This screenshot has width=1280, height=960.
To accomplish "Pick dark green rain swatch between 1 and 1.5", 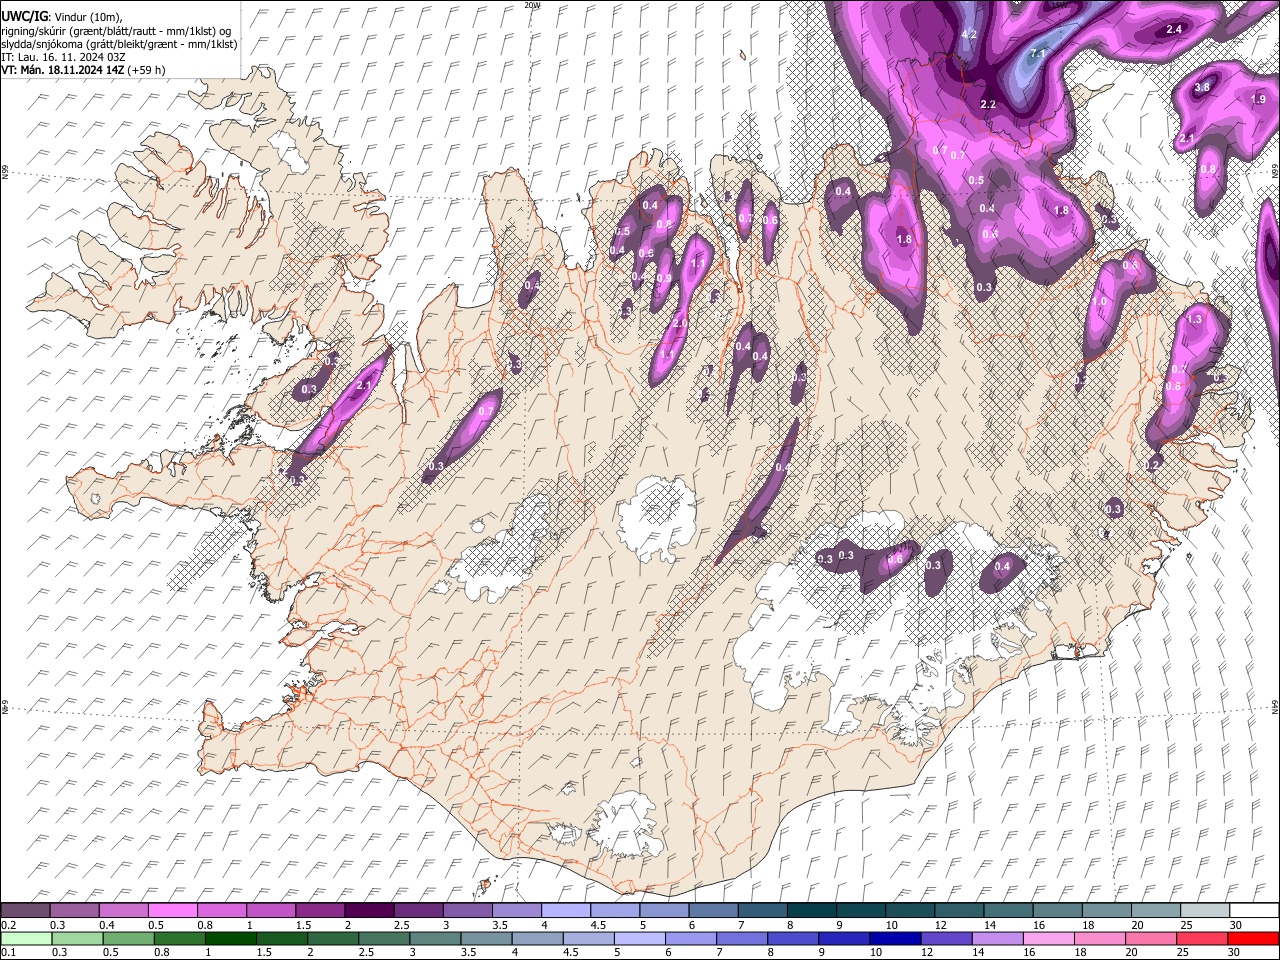I will [x=230, y=938].
